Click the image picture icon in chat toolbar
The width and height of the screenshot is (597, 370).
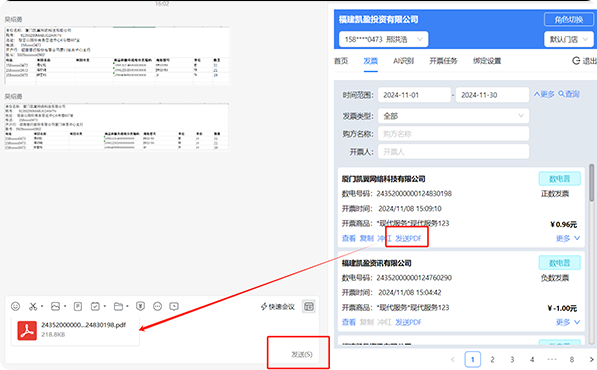(56, 306)
